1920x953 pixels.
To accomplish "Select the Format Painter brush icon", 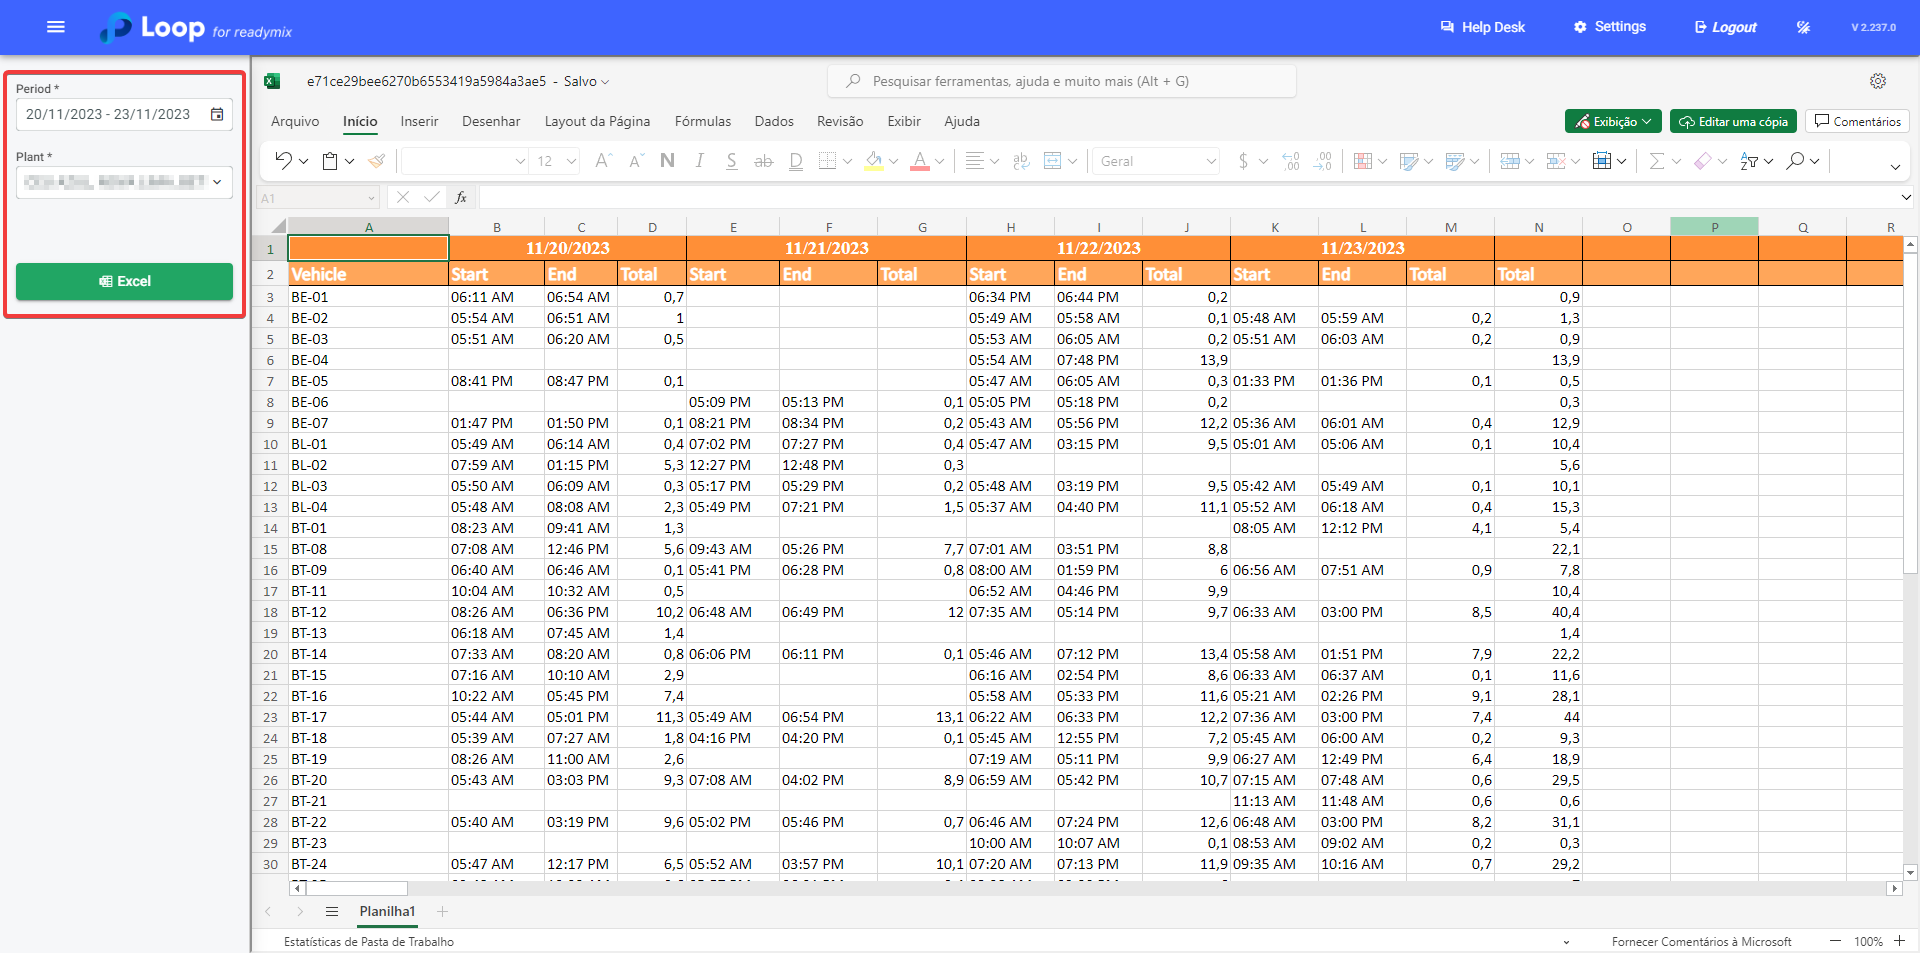I will pyautogui.click(x=377, y=161).
